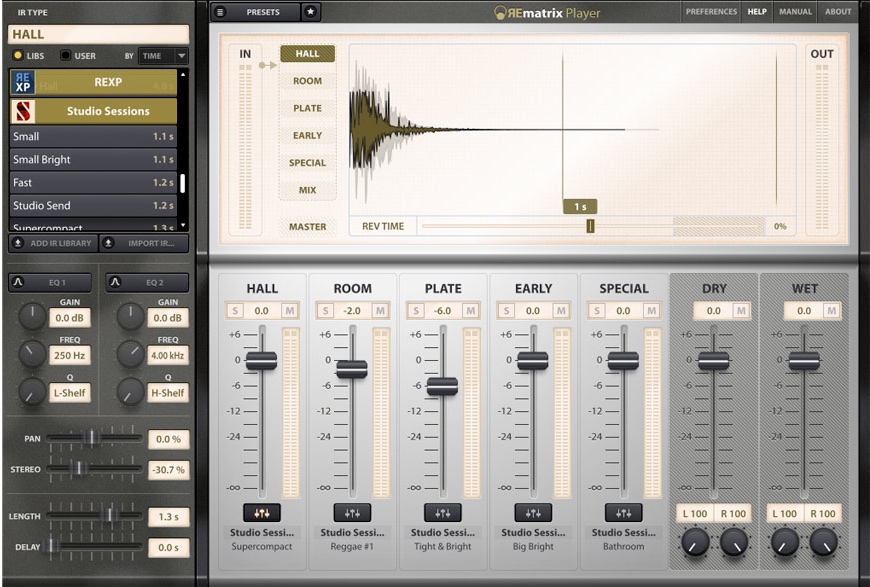The height and width of the screenshot is (587, 870).
Task: Mute the DRY channel
Action: (x=741, y=311)
